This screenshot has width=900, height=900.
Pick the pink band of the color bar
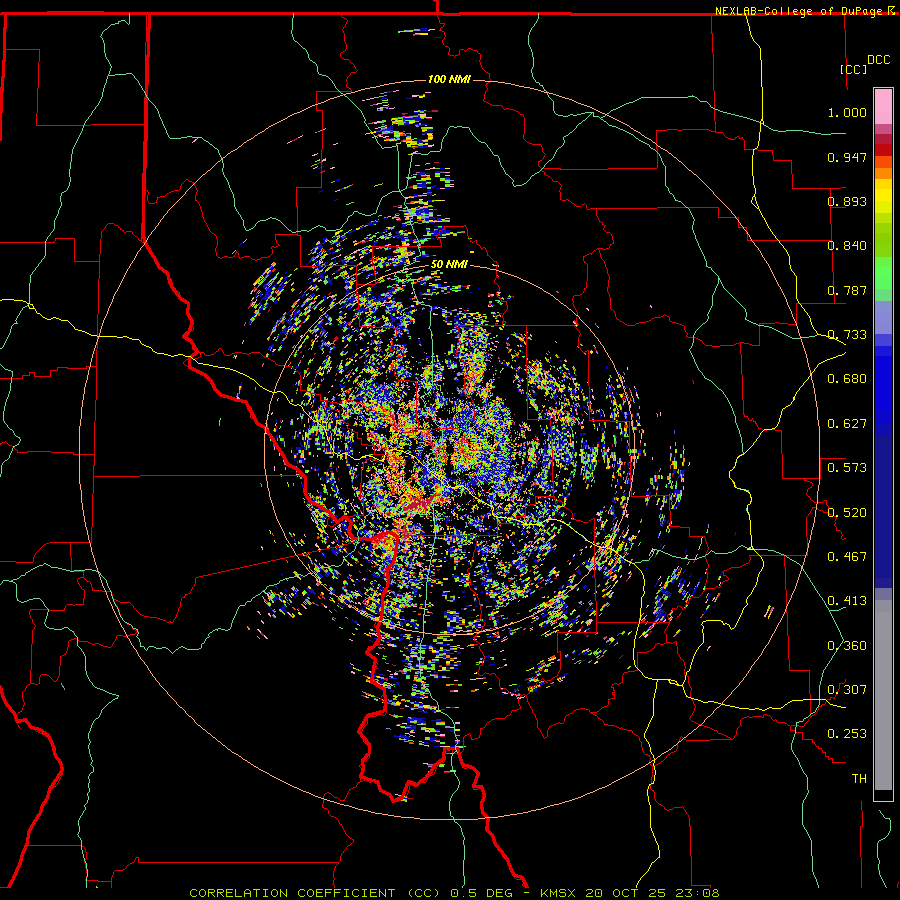(x=883, y=106)
